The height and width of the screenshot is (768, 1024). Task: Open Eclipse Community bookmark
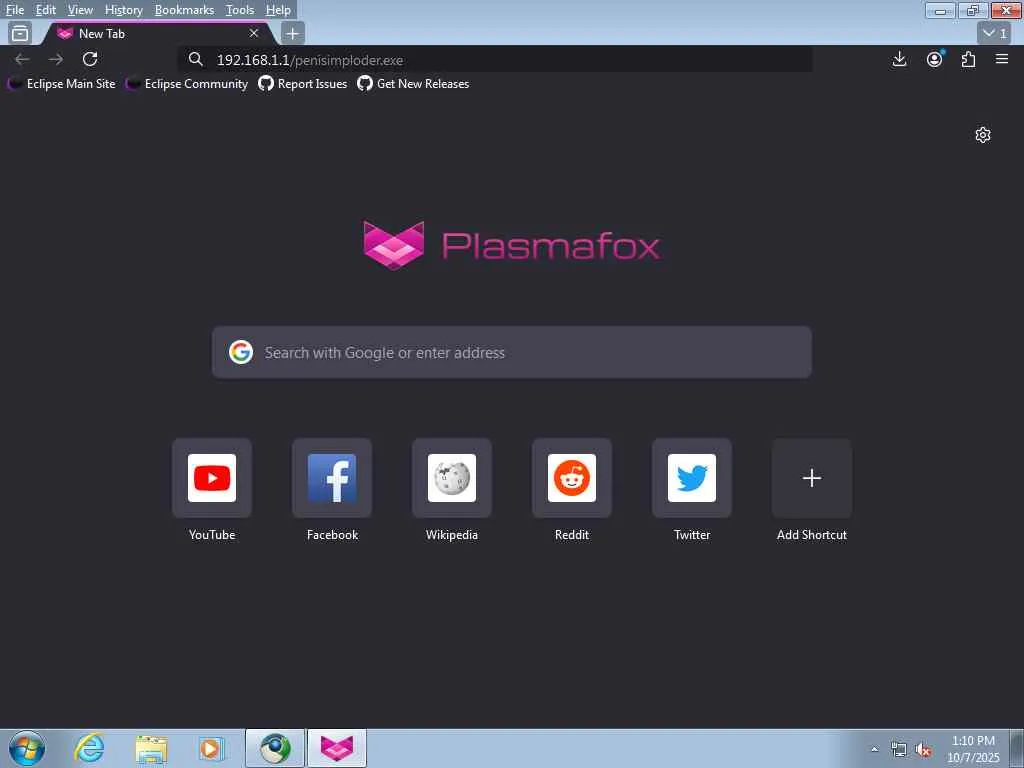pos(187,84)
